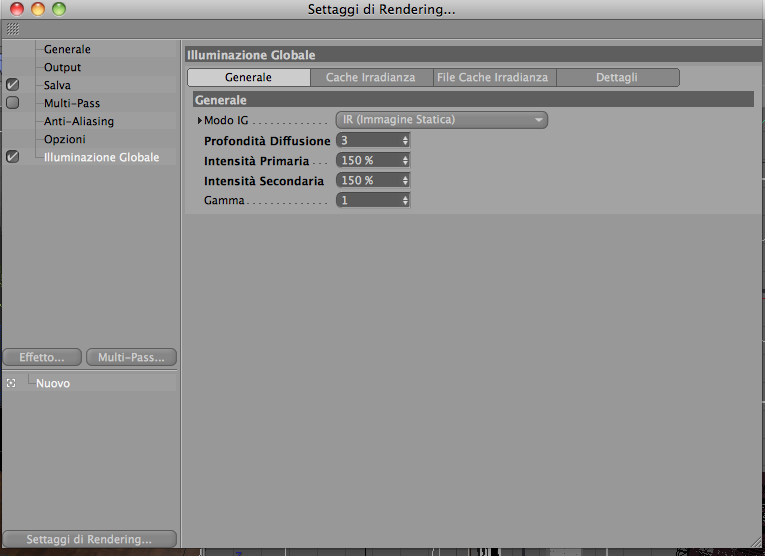Click the Generale section header bar

coord(473,99)
